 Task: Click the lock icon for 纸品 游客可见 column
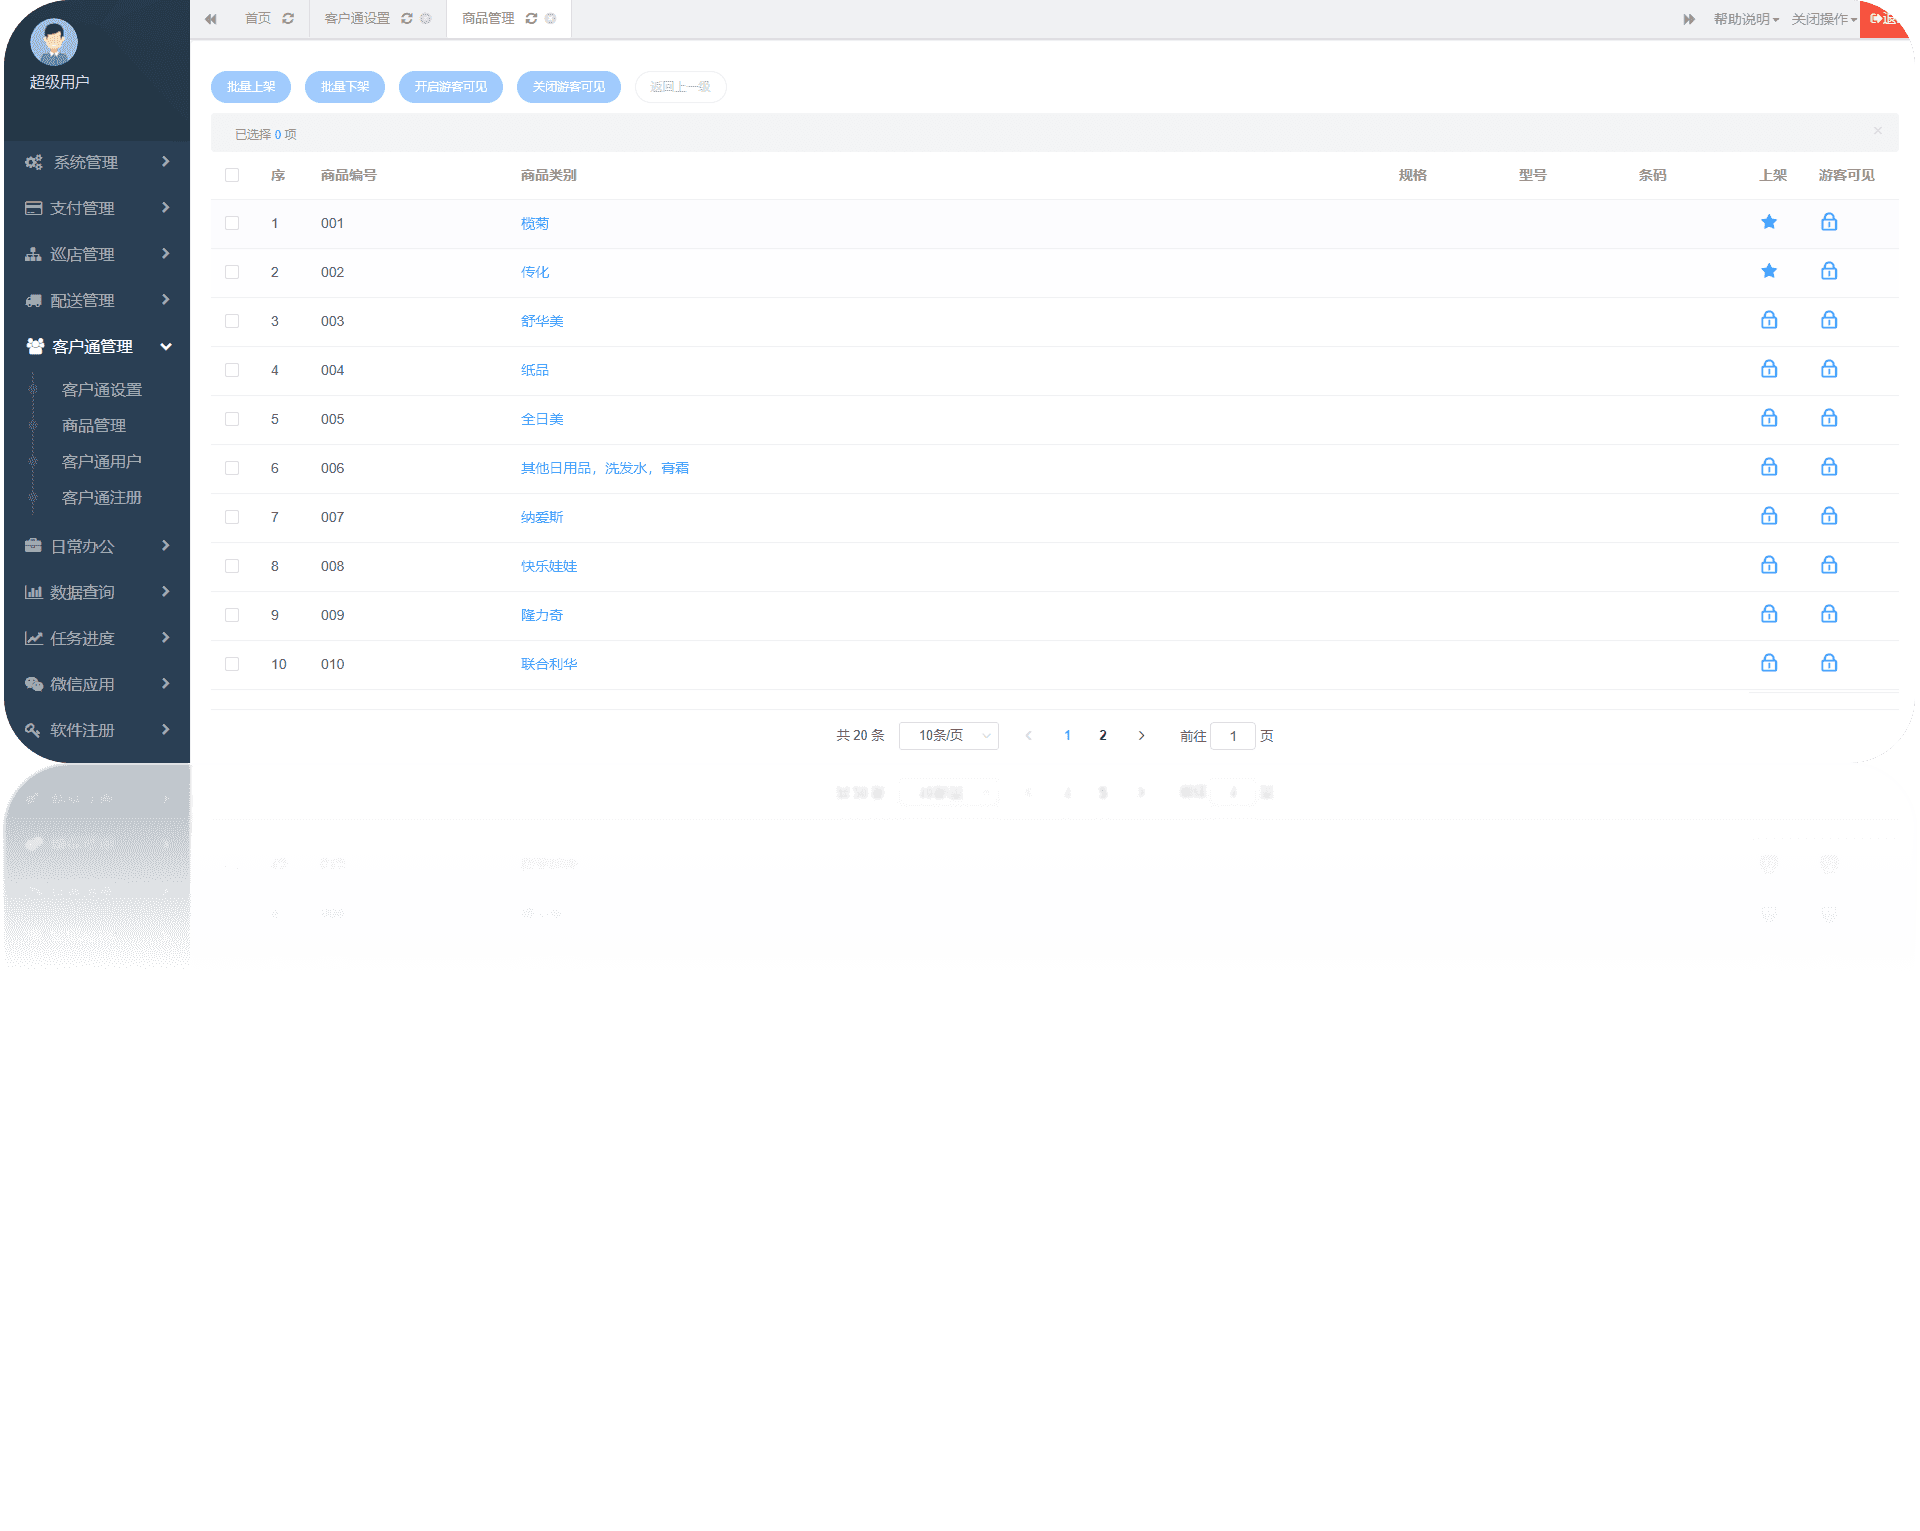tap(1828, 370)
